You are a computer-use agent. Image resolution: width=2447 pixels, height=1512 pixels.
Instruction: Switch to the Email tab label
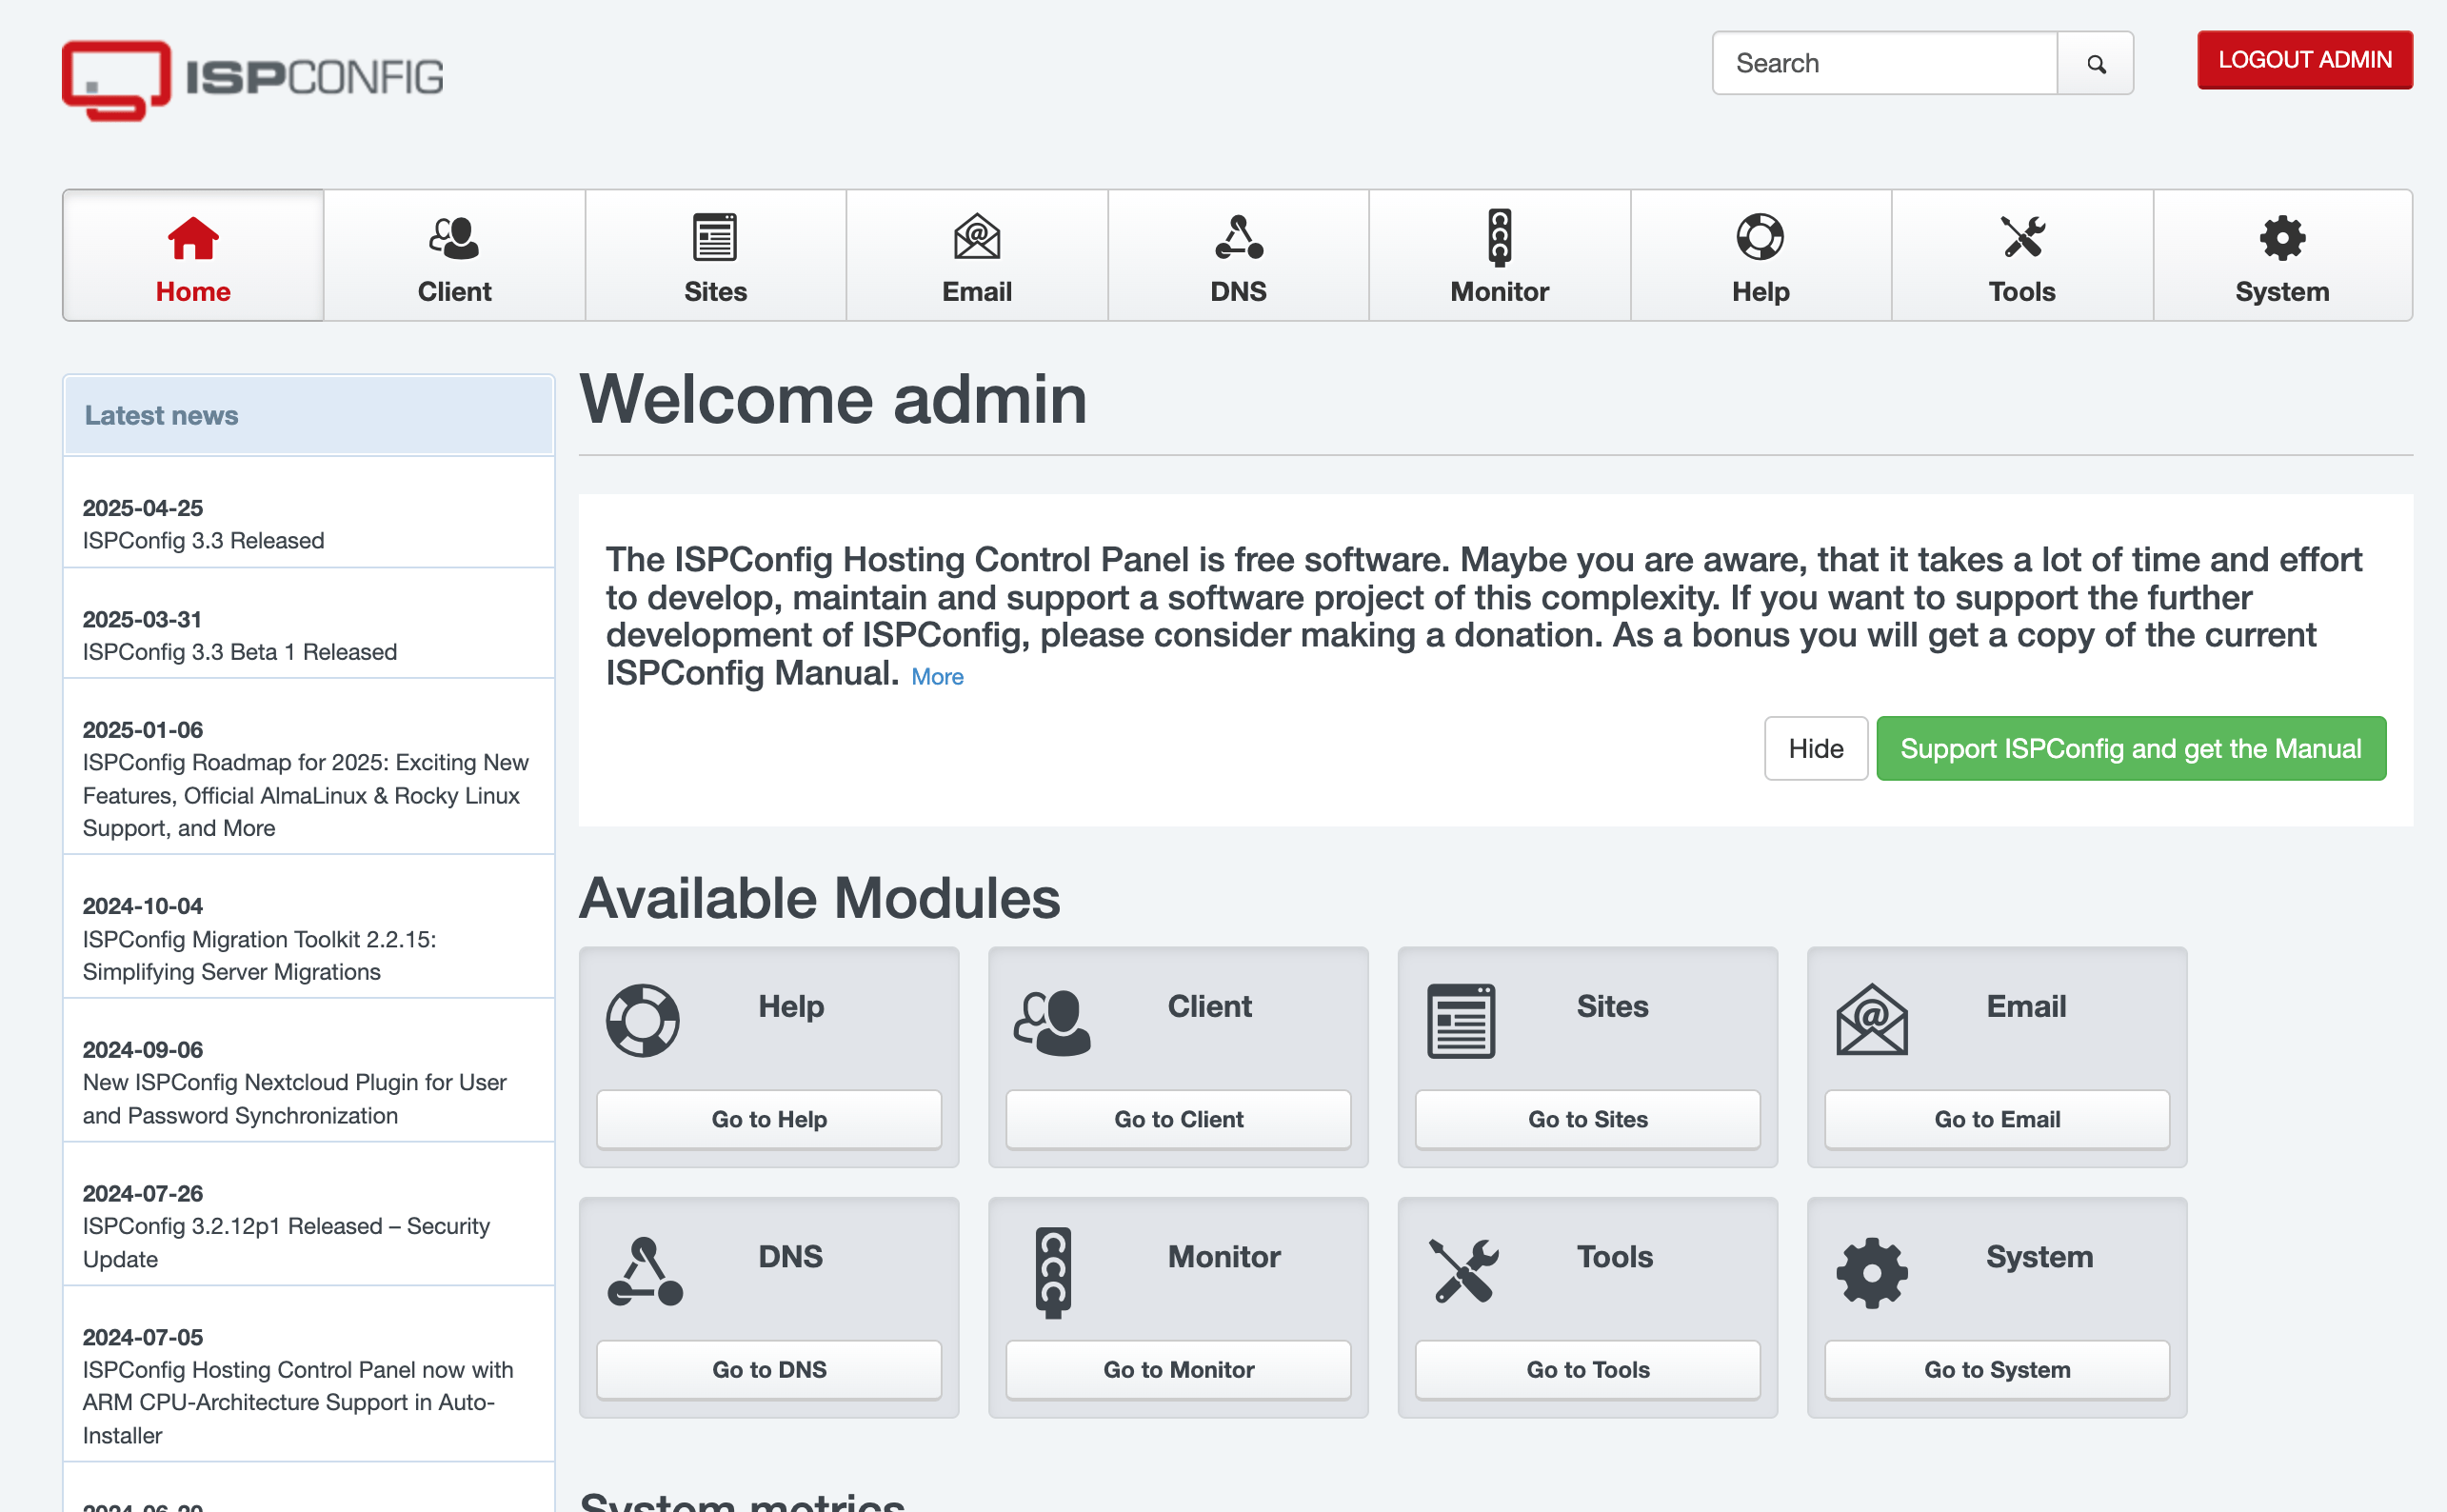(977, 292)
